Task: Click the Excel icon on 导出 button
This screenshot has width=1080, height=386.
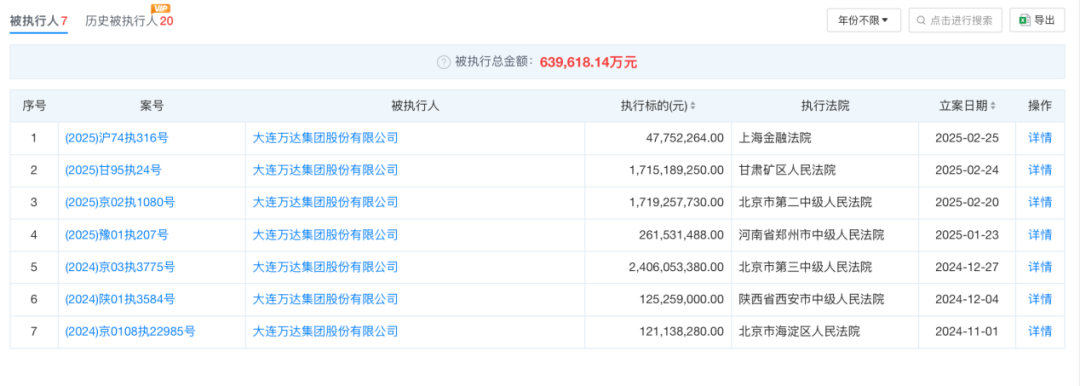Action: point(1024,20)
